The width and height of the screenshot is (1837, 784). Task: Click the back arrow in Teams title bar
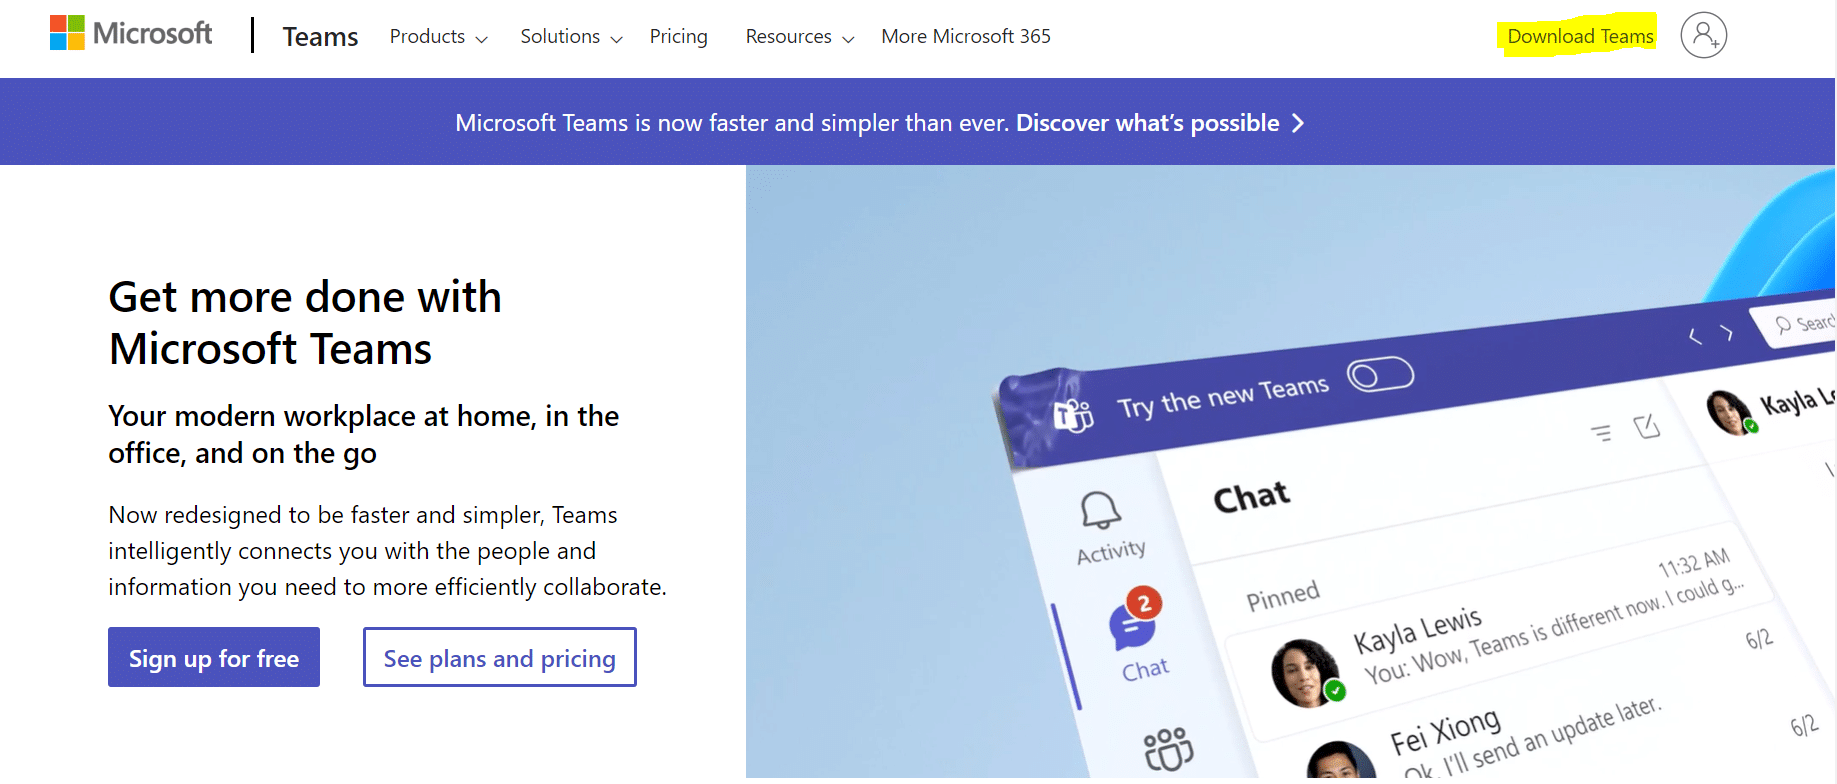click(x=1695, y=336)
